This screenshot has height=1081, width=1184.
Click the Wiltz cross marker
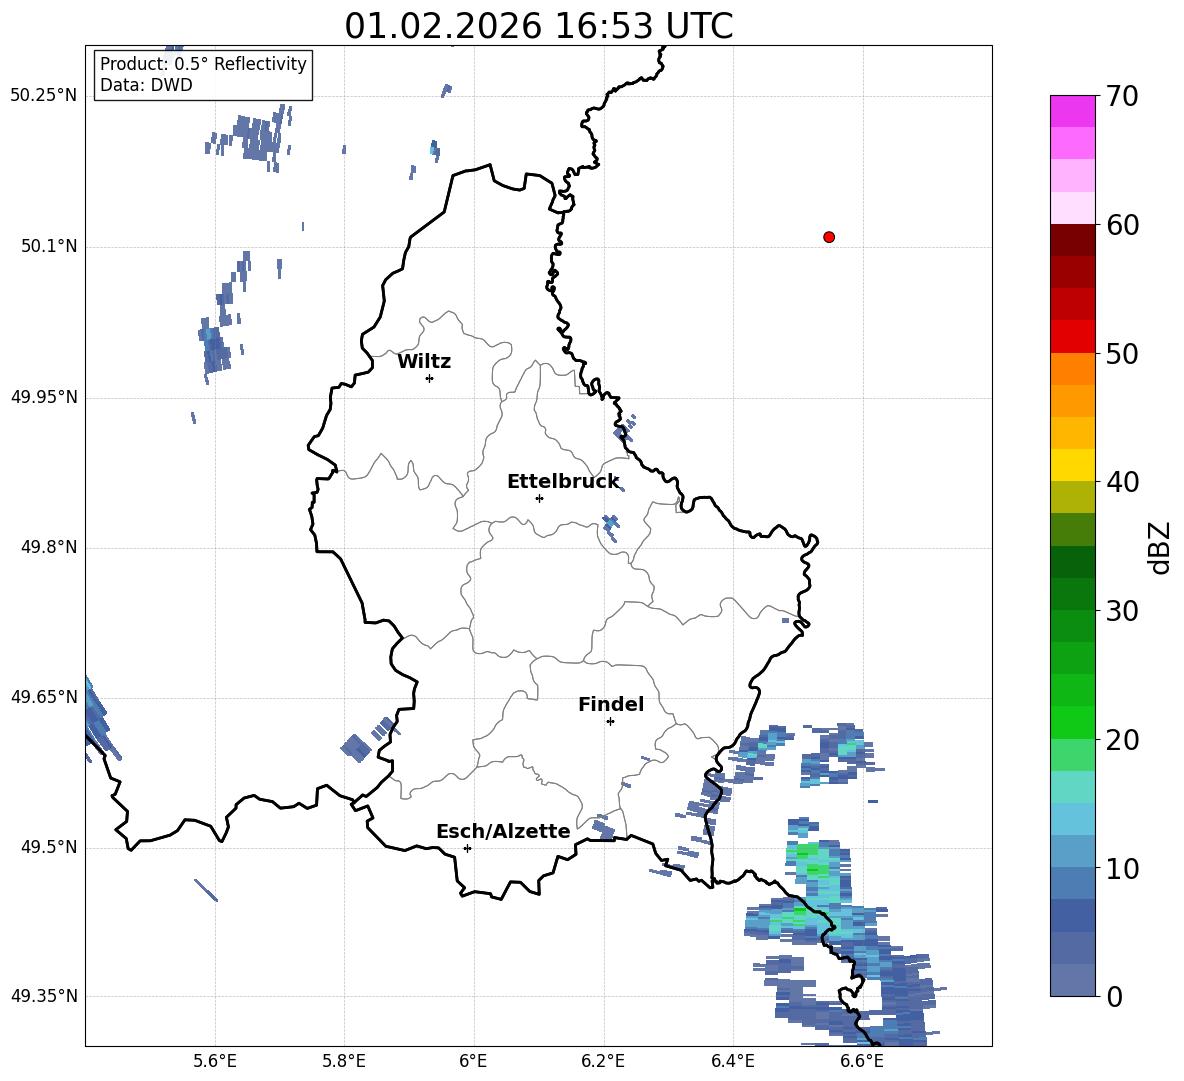(430, 378)
